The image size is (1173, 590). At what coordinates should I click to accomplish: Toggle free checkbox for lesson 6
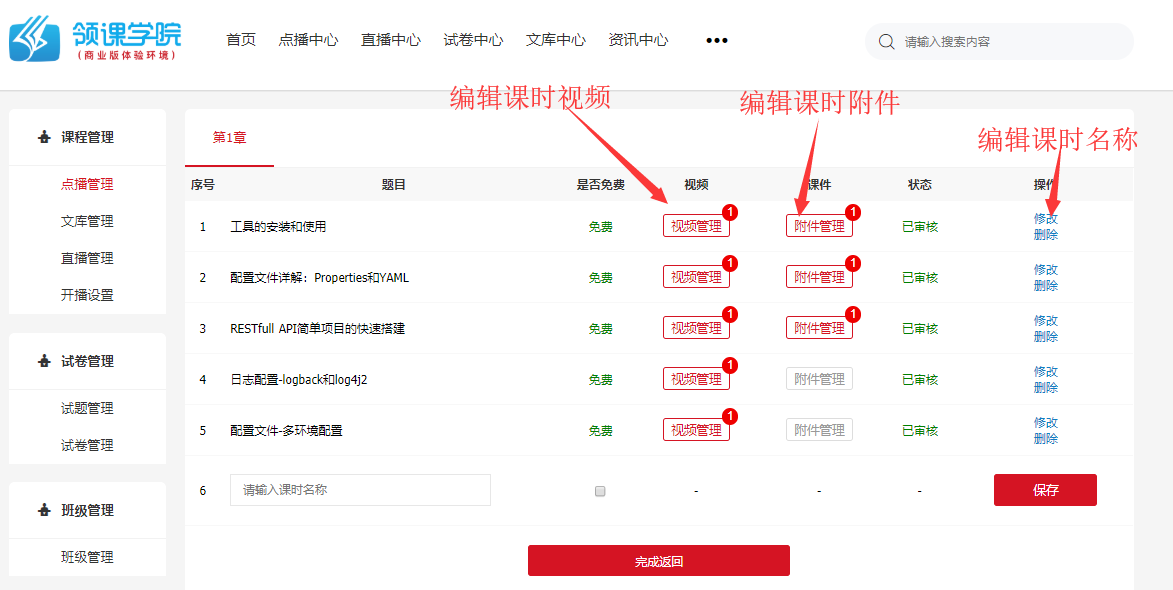tap(599, 491)
